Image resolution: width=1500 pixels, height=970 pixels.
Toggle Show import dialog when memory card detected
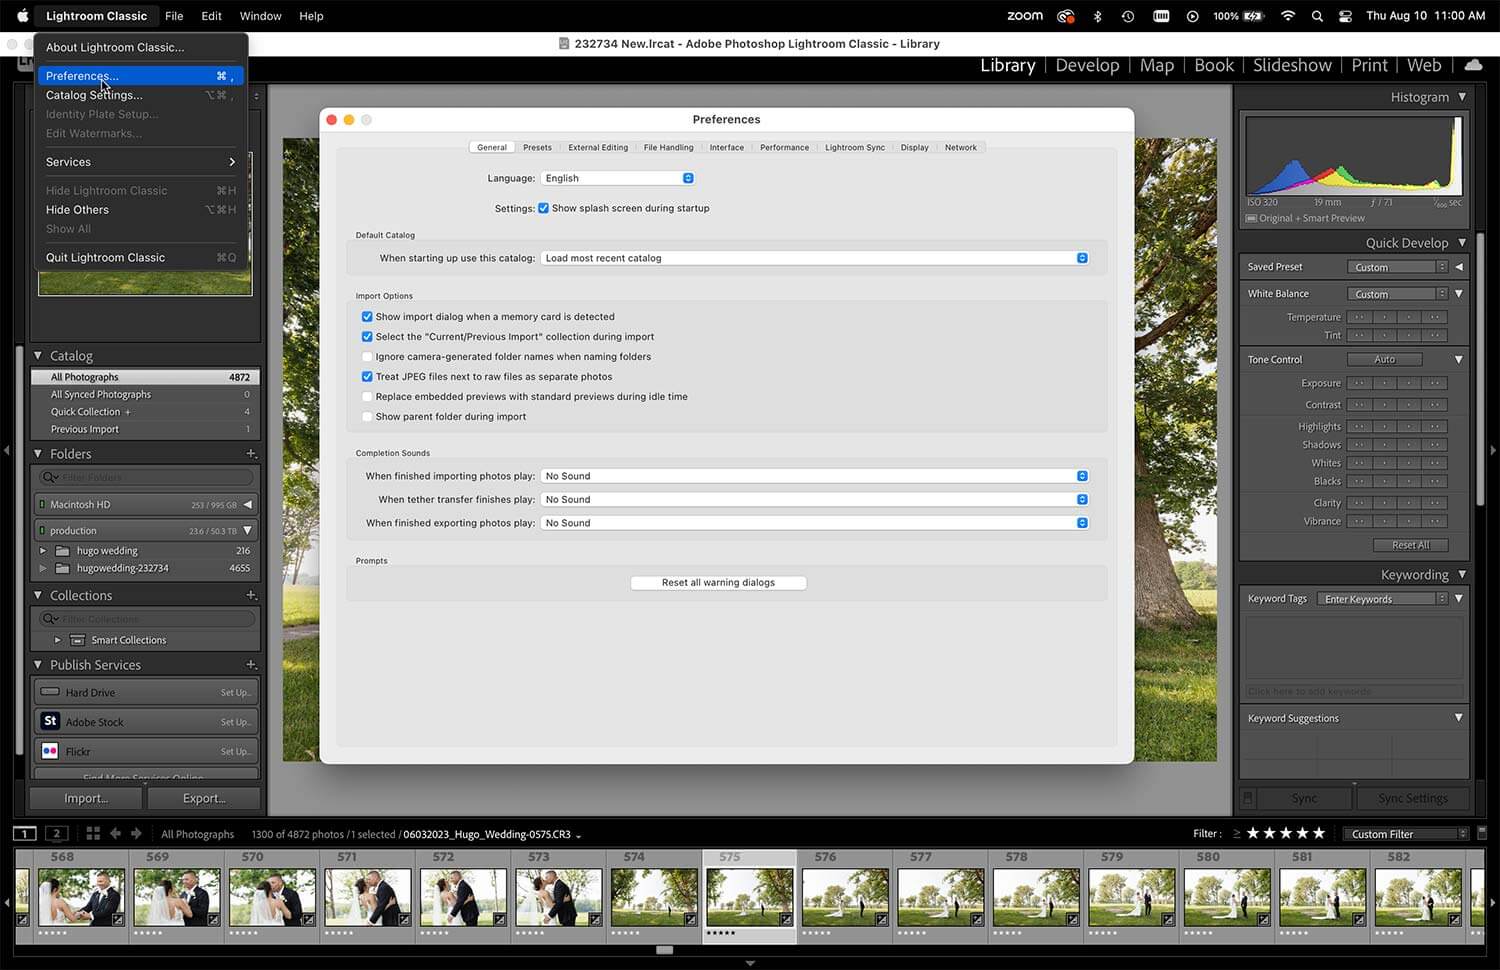click(367, 317)
